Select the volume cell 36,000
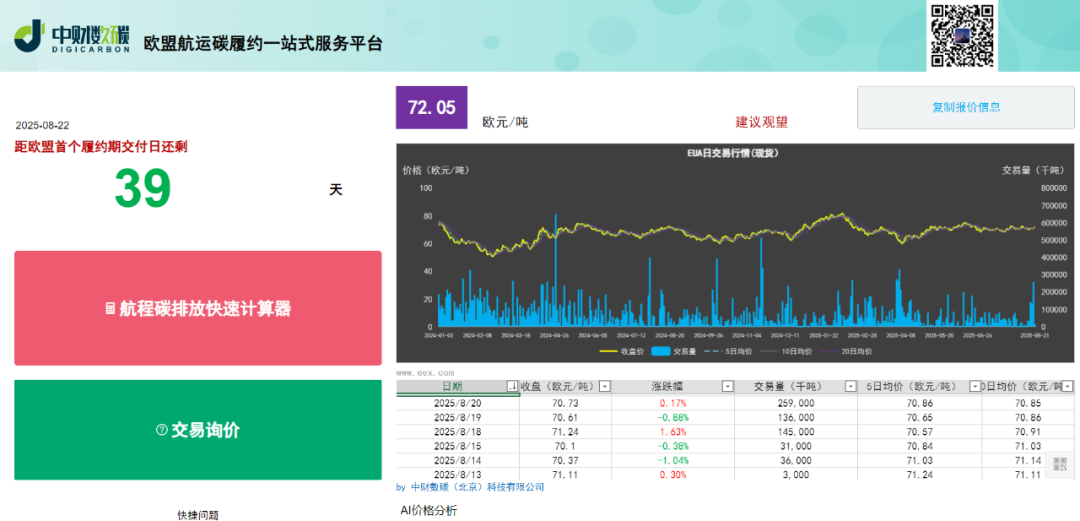The image size is (1080, 521). (796, 460)
